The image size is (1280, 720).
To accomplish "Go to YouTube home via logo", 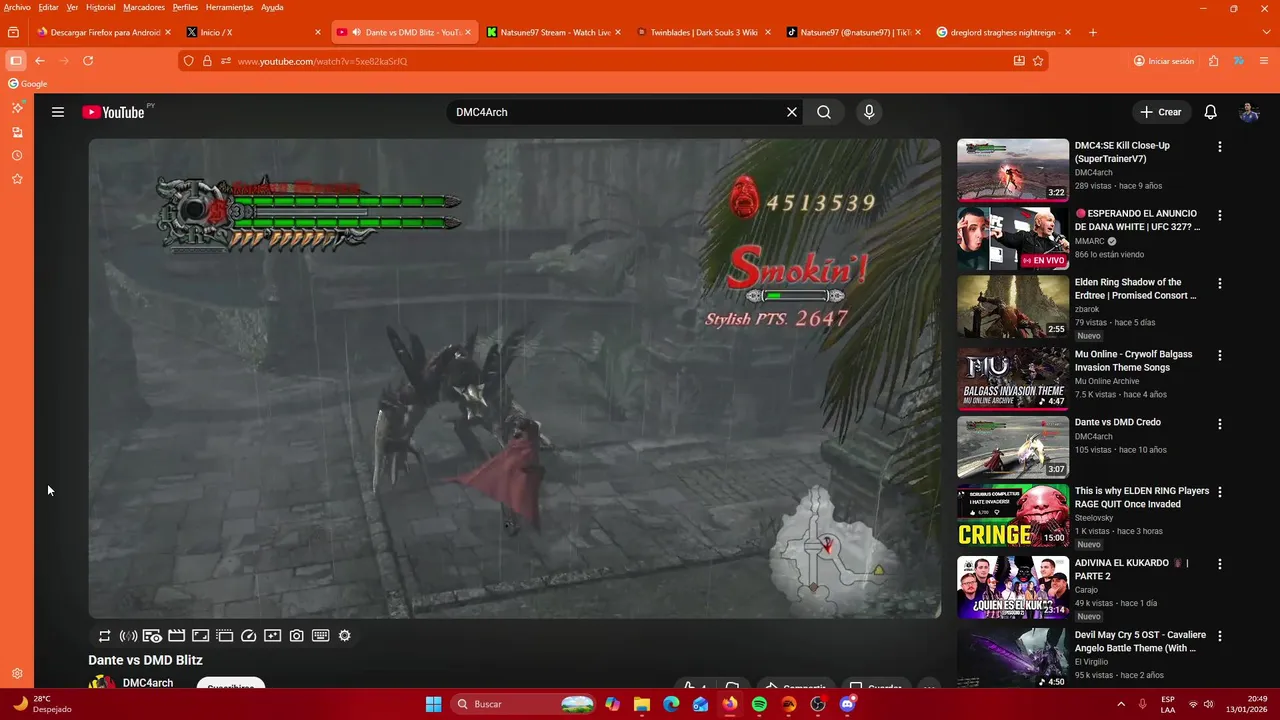I will tap(113, 112).
